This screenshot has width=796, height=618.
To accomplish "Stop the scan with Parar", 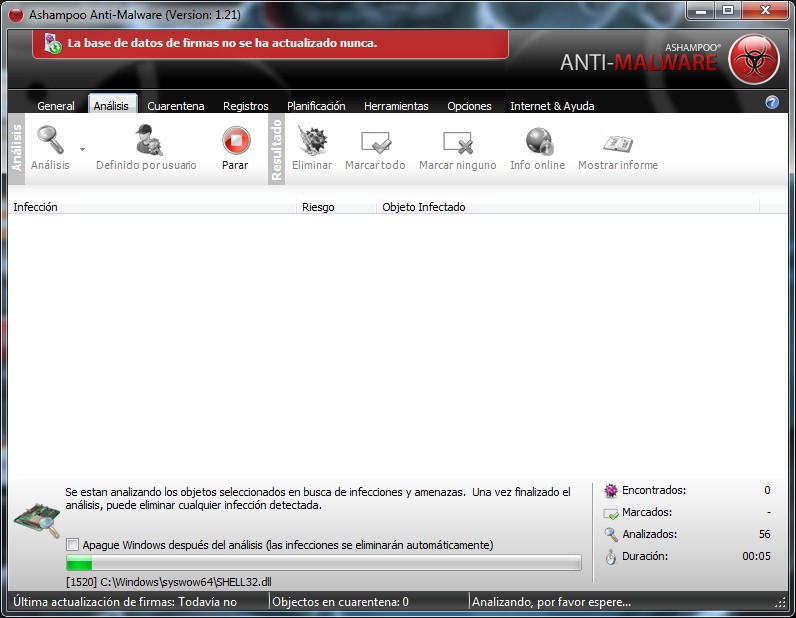I will coord(236,147).
